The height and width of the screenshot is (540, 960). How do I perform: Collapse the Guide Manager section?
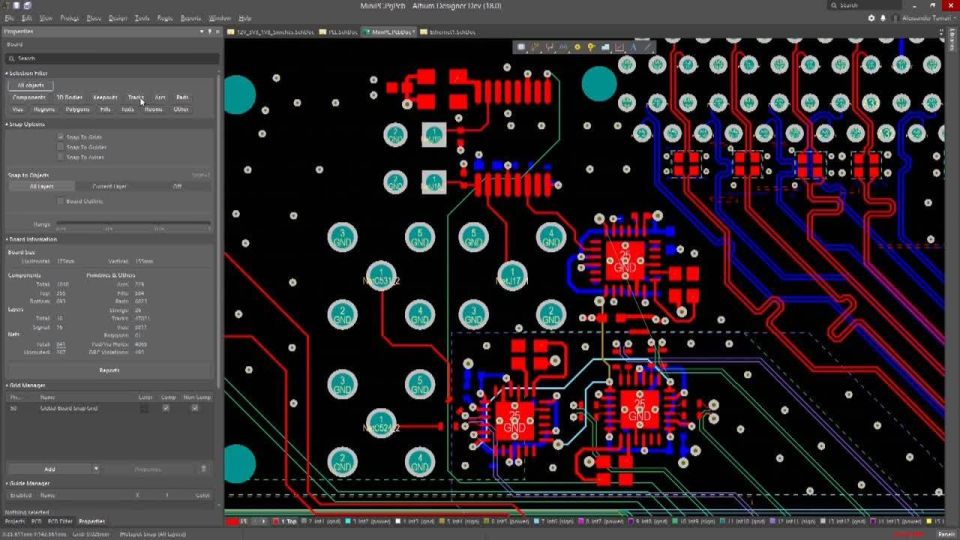pos(7,484)
